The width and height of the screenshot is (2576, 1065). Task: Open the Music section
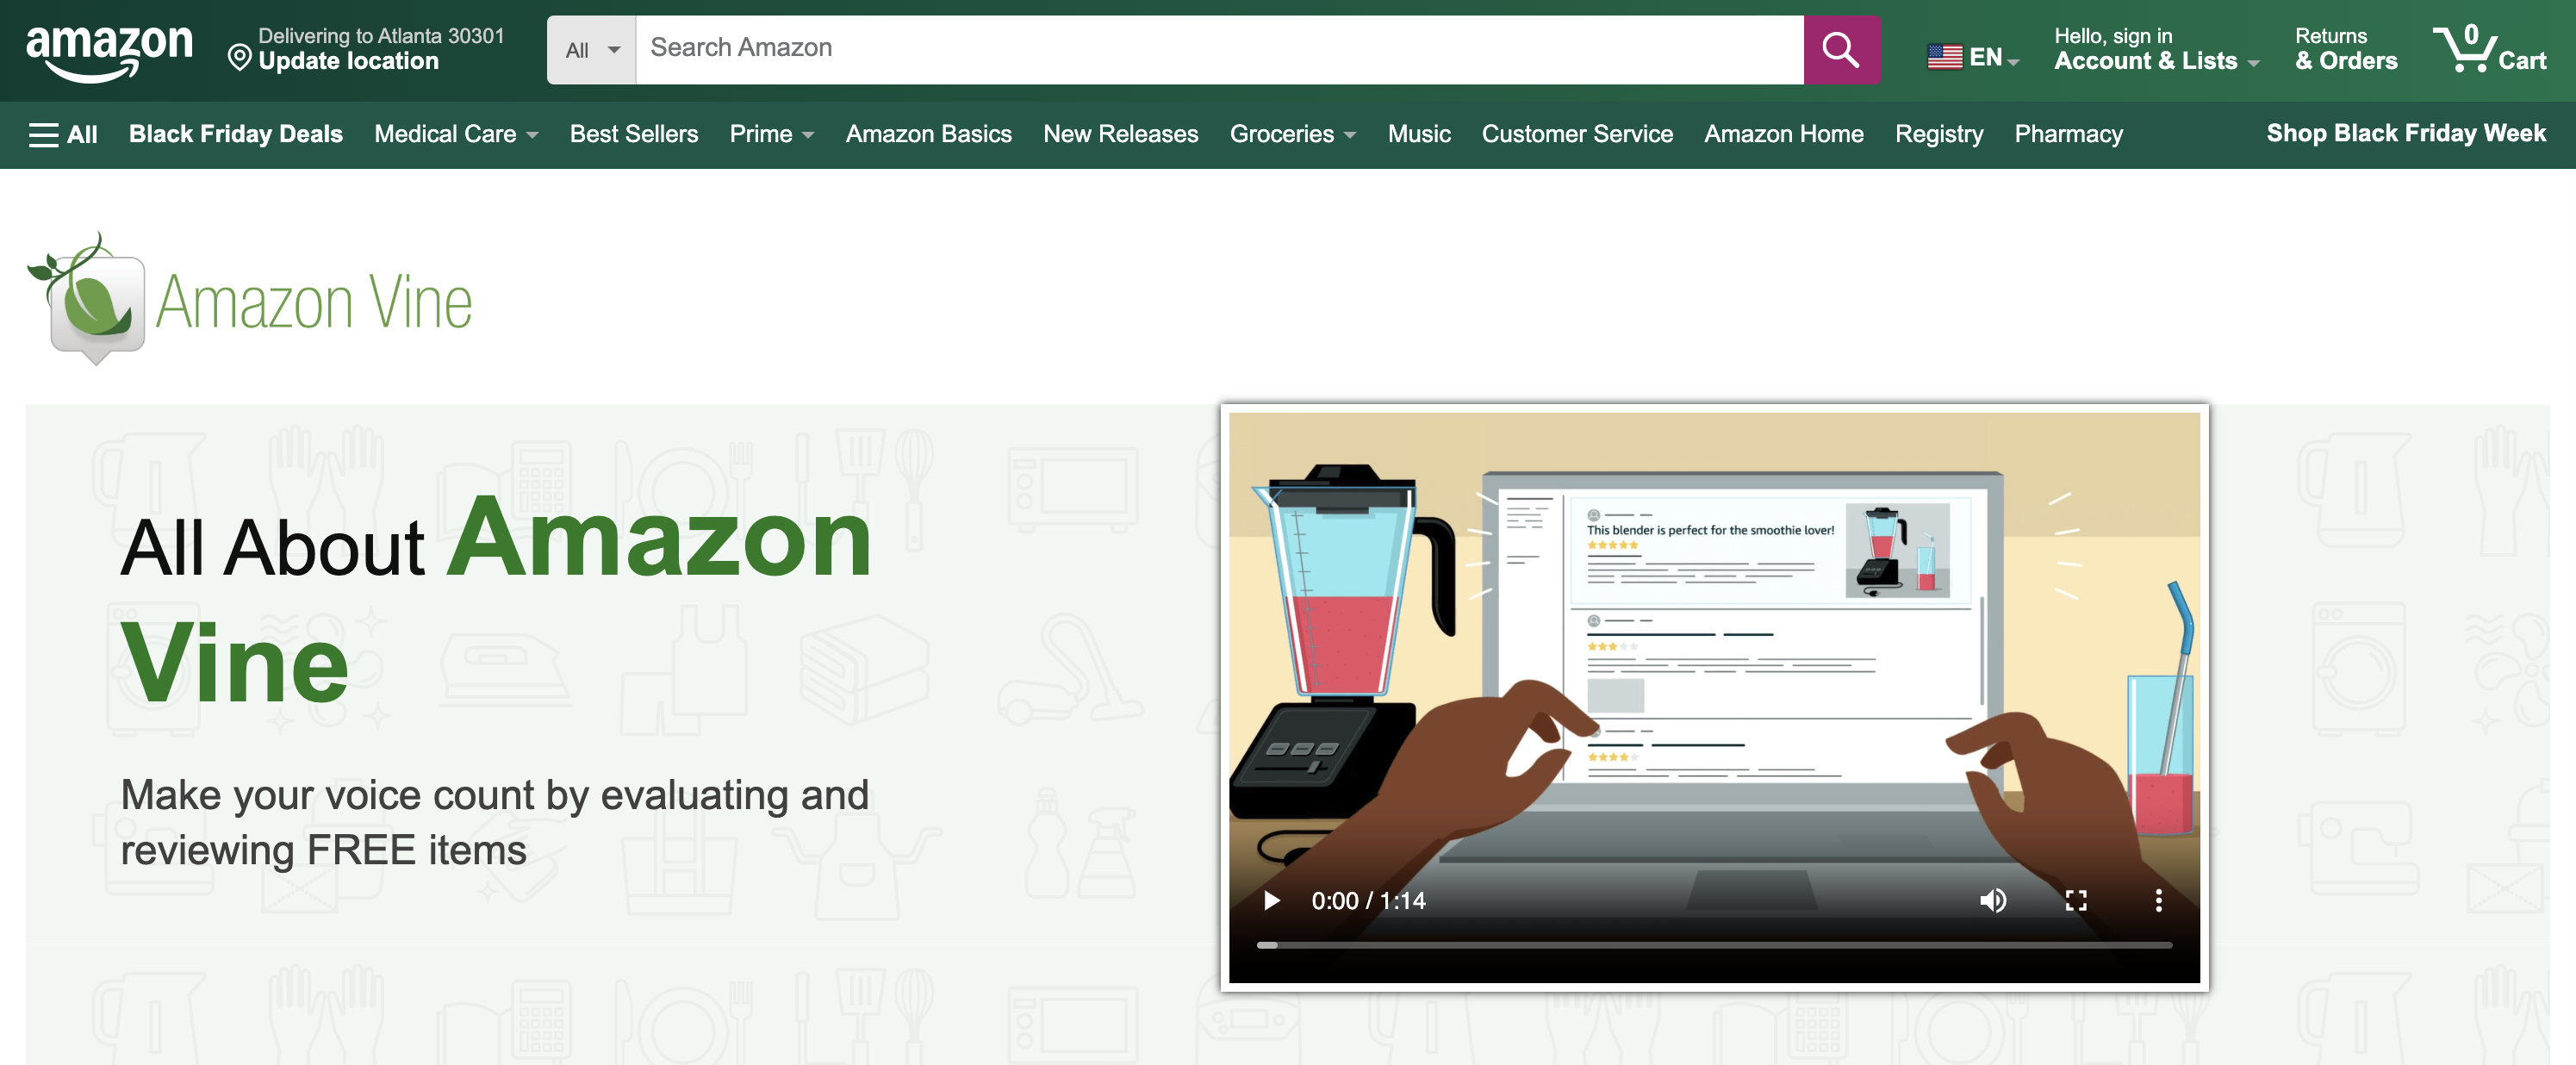click(x=1418, y=134)
